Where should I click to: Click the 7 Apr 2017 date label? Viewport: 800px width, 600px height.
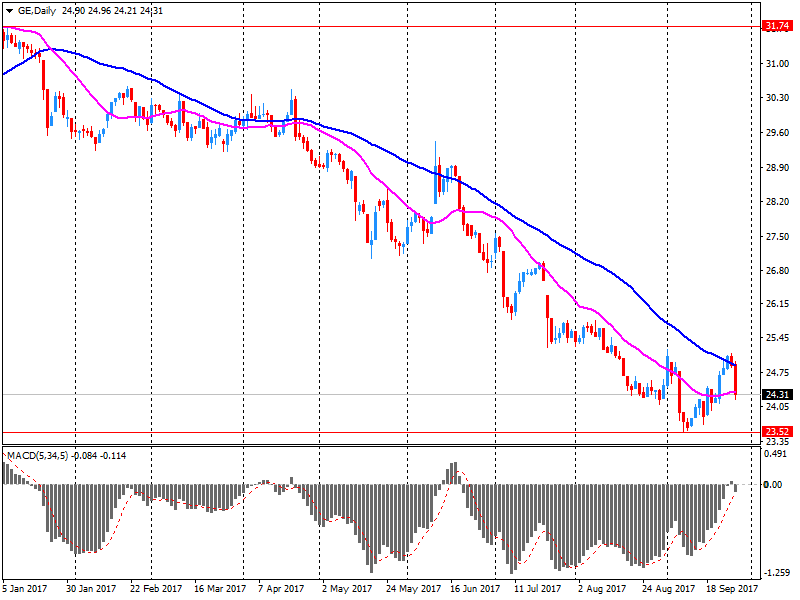(x=281, y=589)
